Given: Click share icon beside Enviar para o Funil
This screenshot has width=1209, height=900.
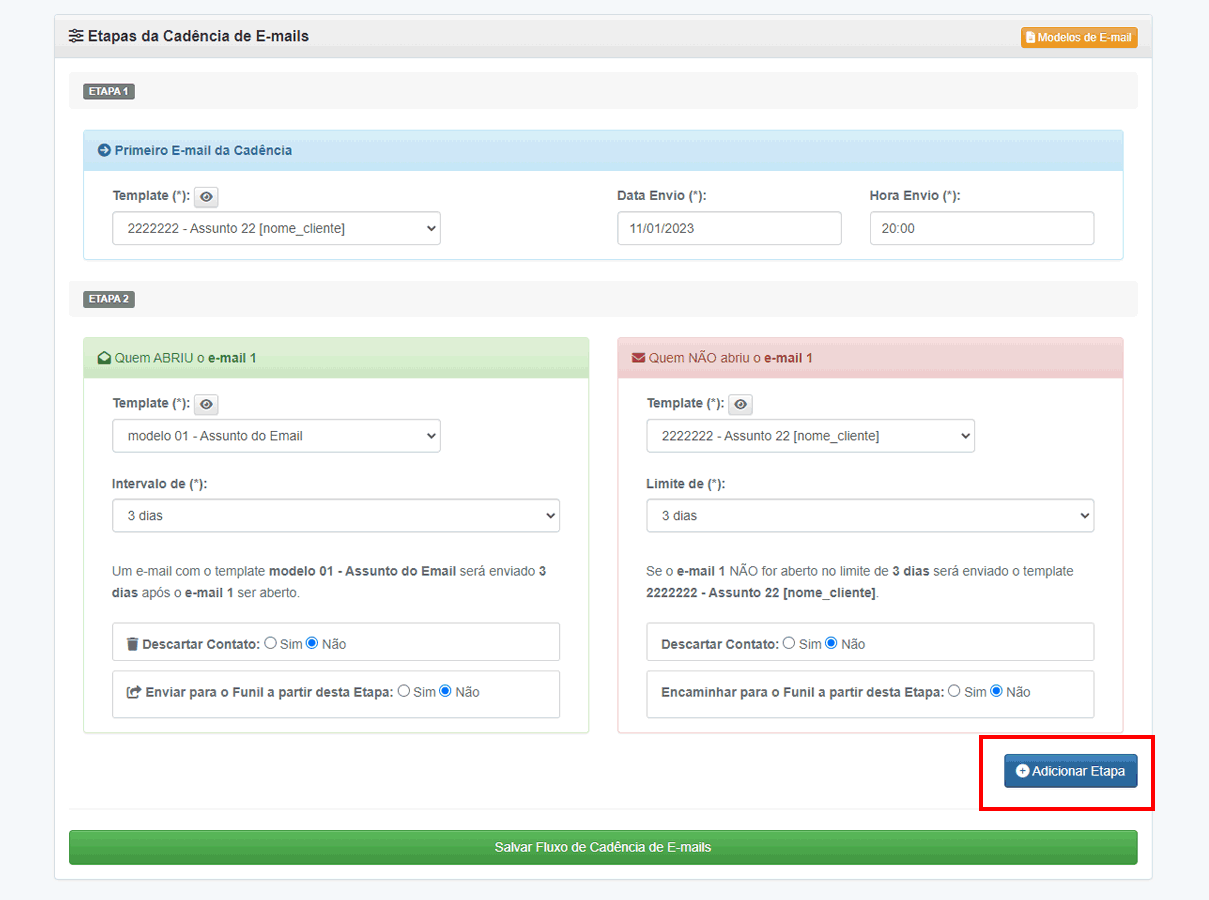Looking at the screenshot, I should point(134,692).
